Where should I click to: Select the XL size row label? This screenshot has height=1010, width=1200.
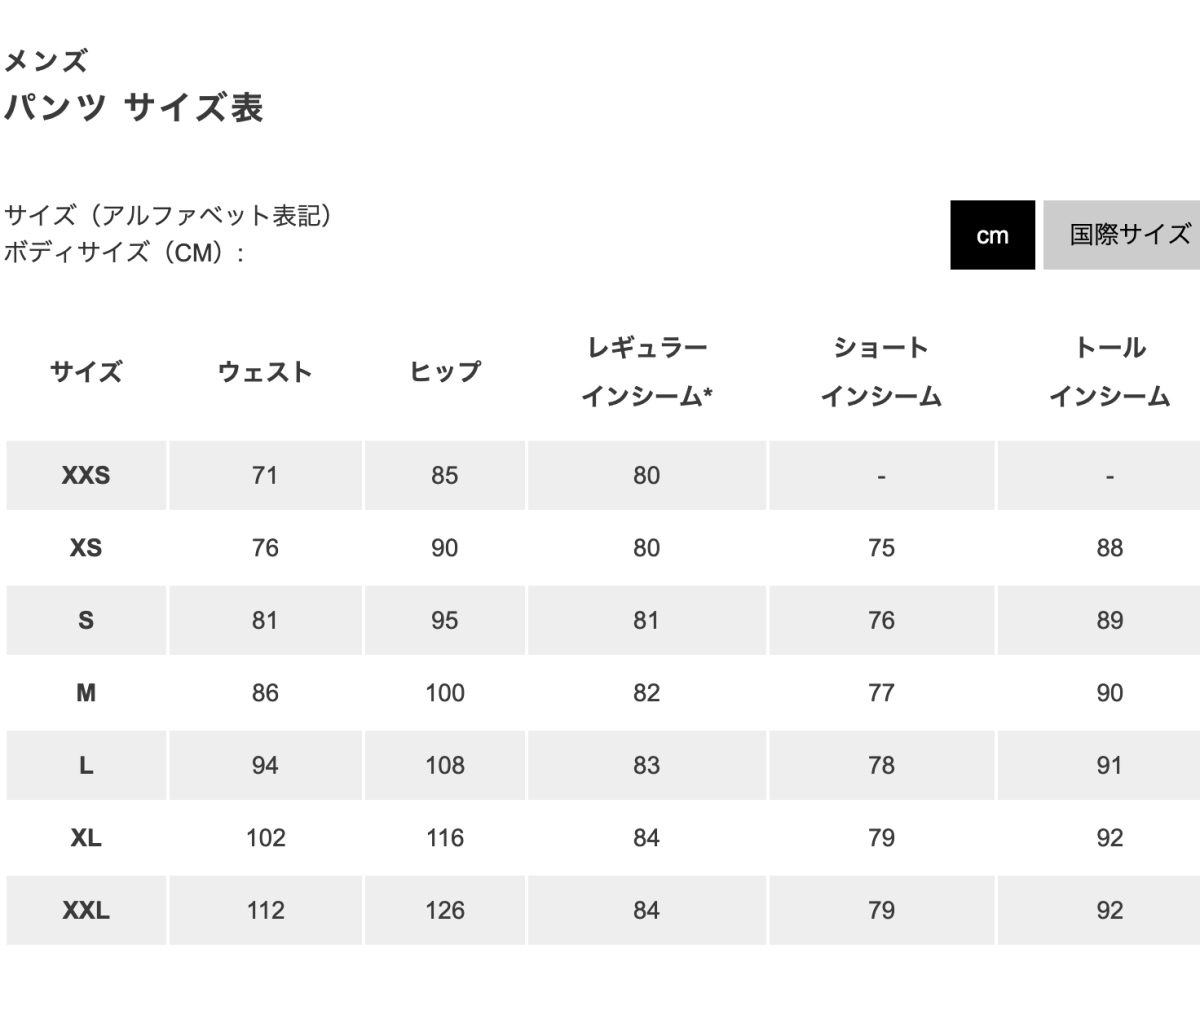click(x=86, y=838)
